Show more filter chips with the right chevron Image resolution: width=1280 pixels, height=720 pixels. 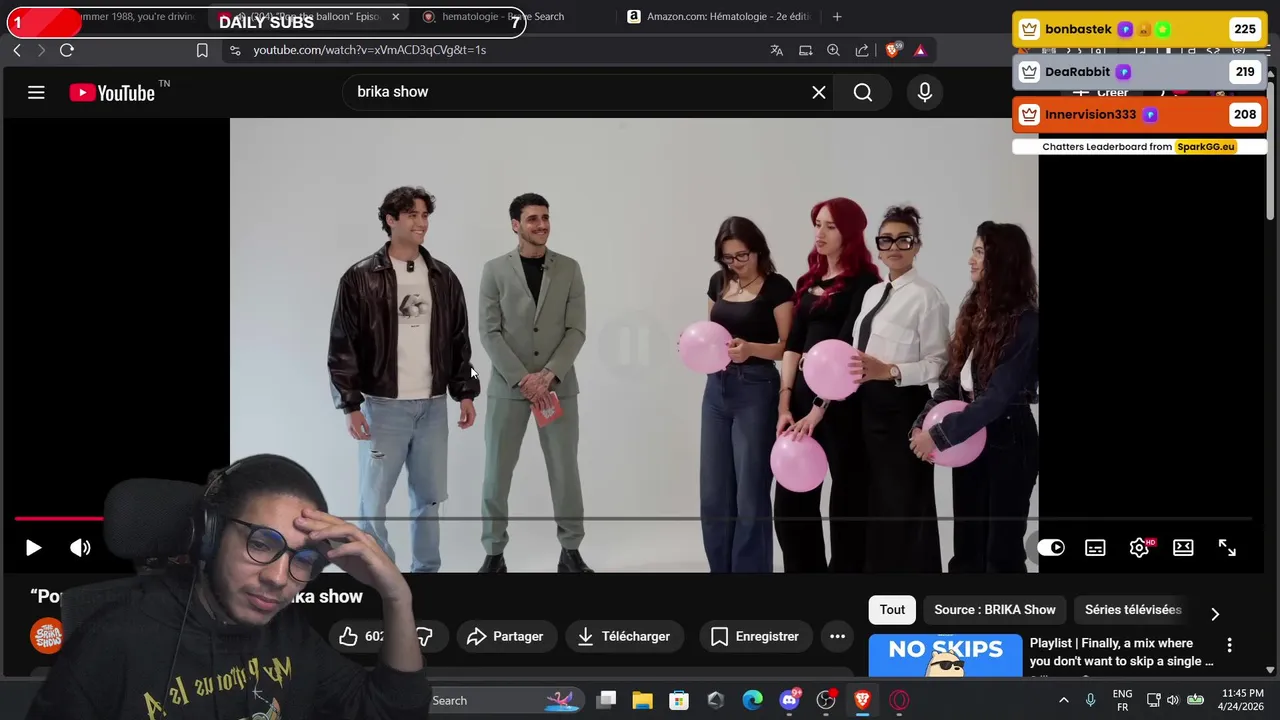(x=1215, y=614)
